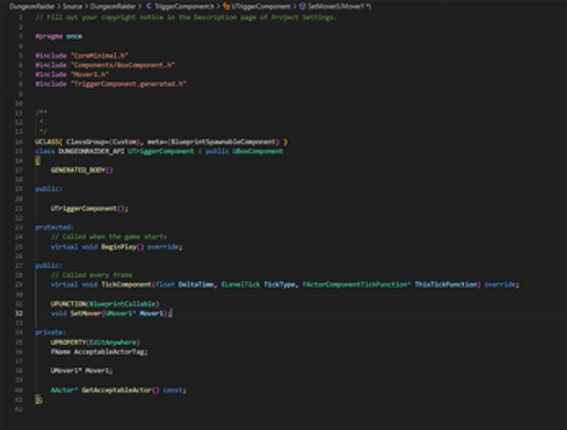Place cursor on GENERATED_BODY() line

point(82,170)
